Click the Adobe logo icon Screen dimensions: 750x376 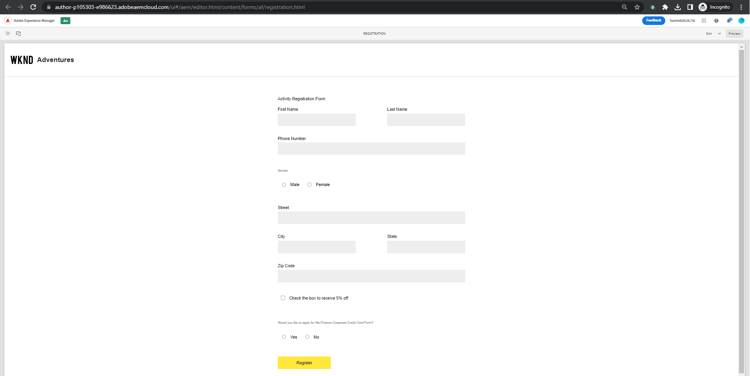click(x=8, y=21)
